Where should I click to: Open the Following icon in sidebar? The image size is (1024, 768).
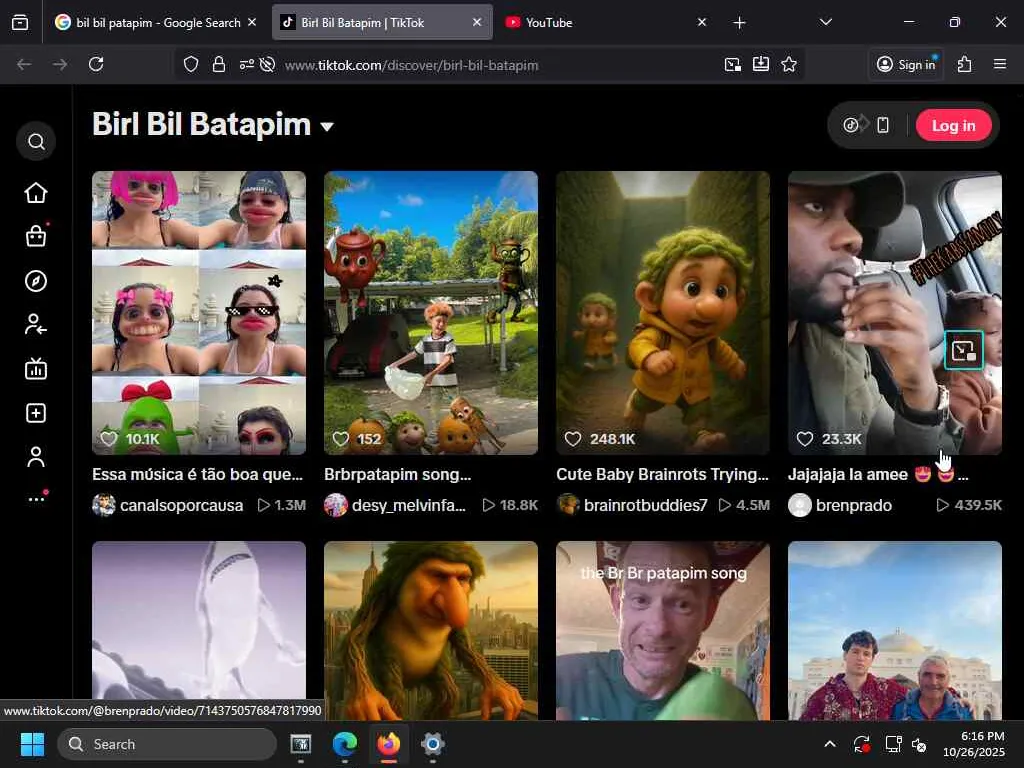pos(36,325)
